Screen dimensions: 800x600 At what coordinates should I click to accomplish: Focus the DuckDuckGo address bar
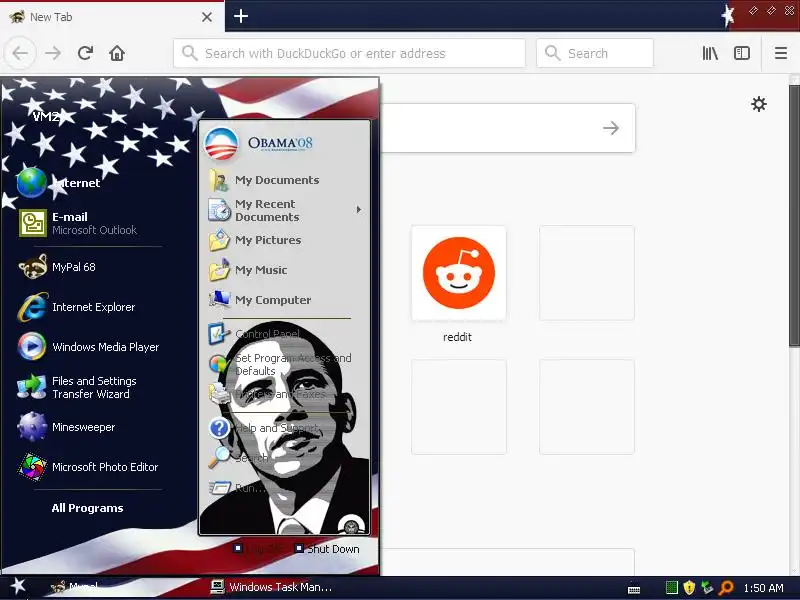tap(349, 53)
